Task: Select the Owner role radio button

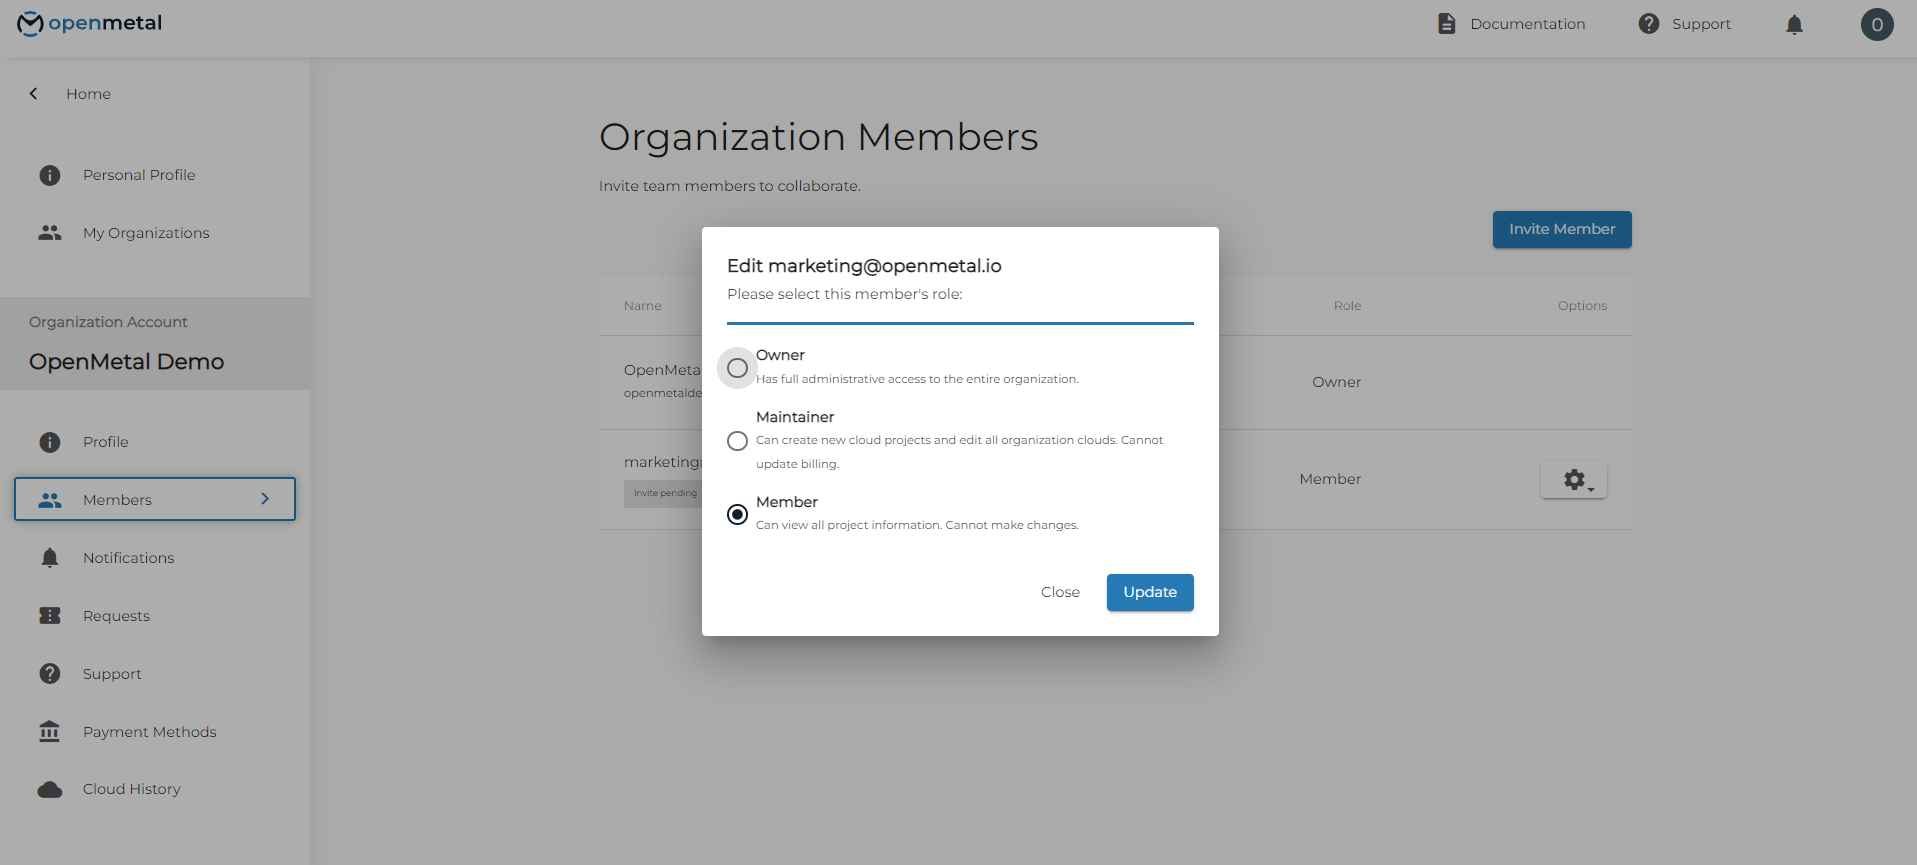Action: pyautogui.click(x=737, y=368)
